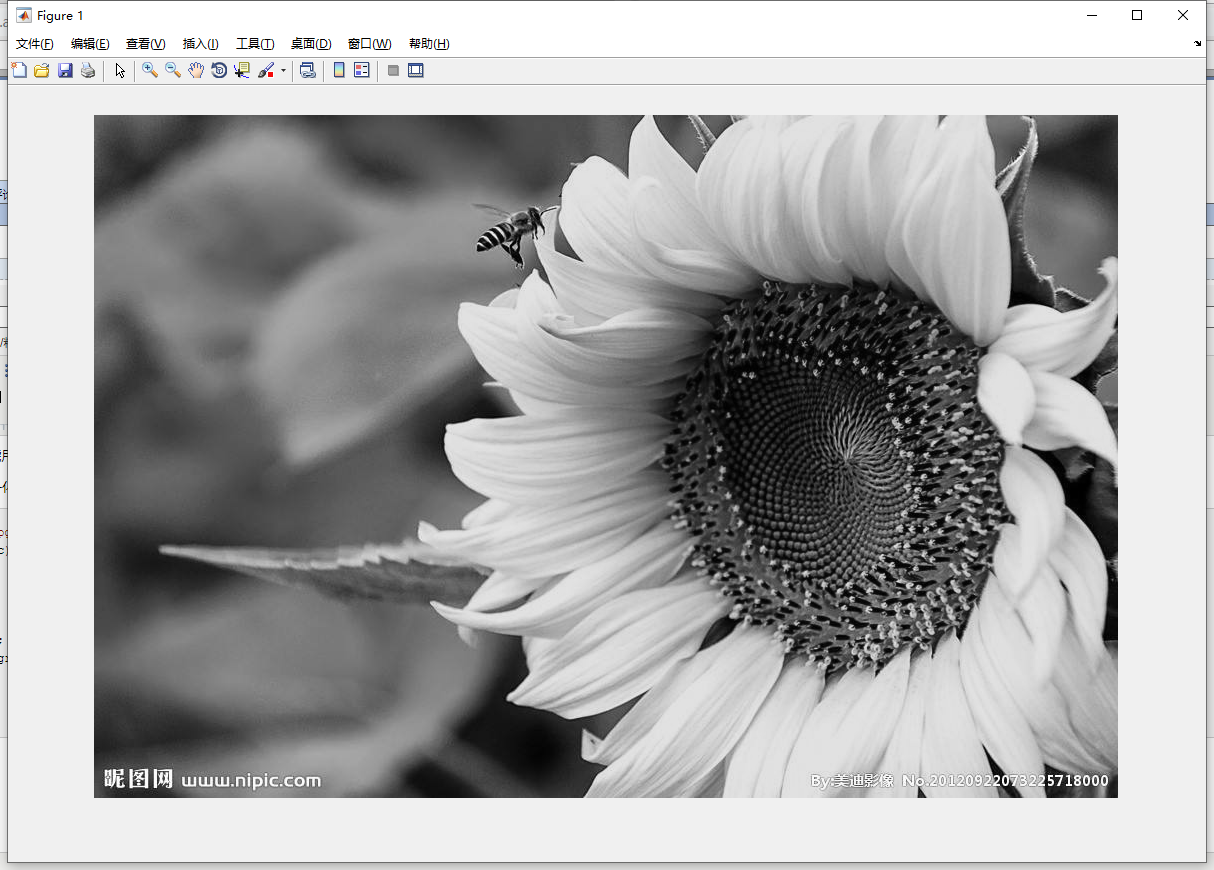Minimize the Figure 1 window

pos(1091,15)
